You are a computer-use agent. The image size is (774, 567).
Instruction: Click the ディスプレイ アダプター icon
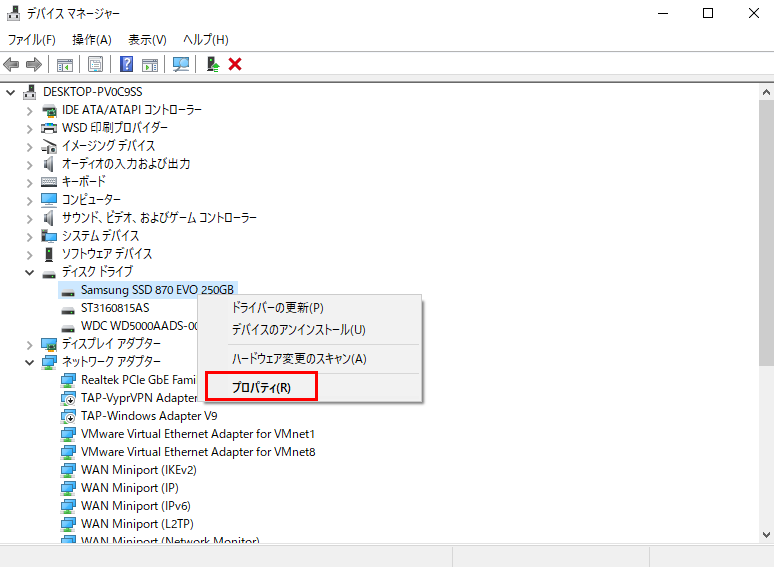point(49,344)
